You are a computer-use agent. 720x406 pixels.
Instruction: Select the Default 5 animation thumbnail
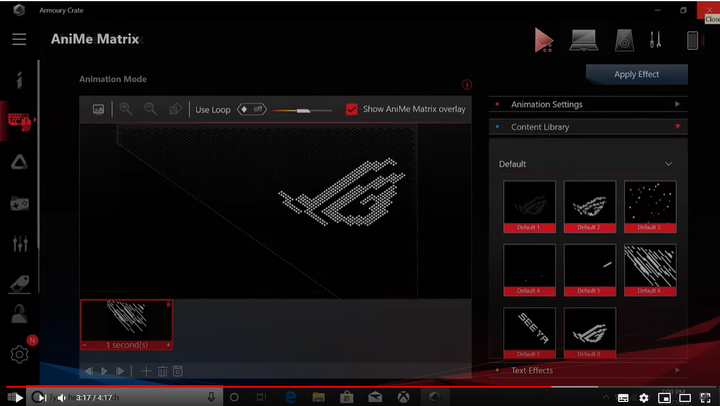(590, 270)
